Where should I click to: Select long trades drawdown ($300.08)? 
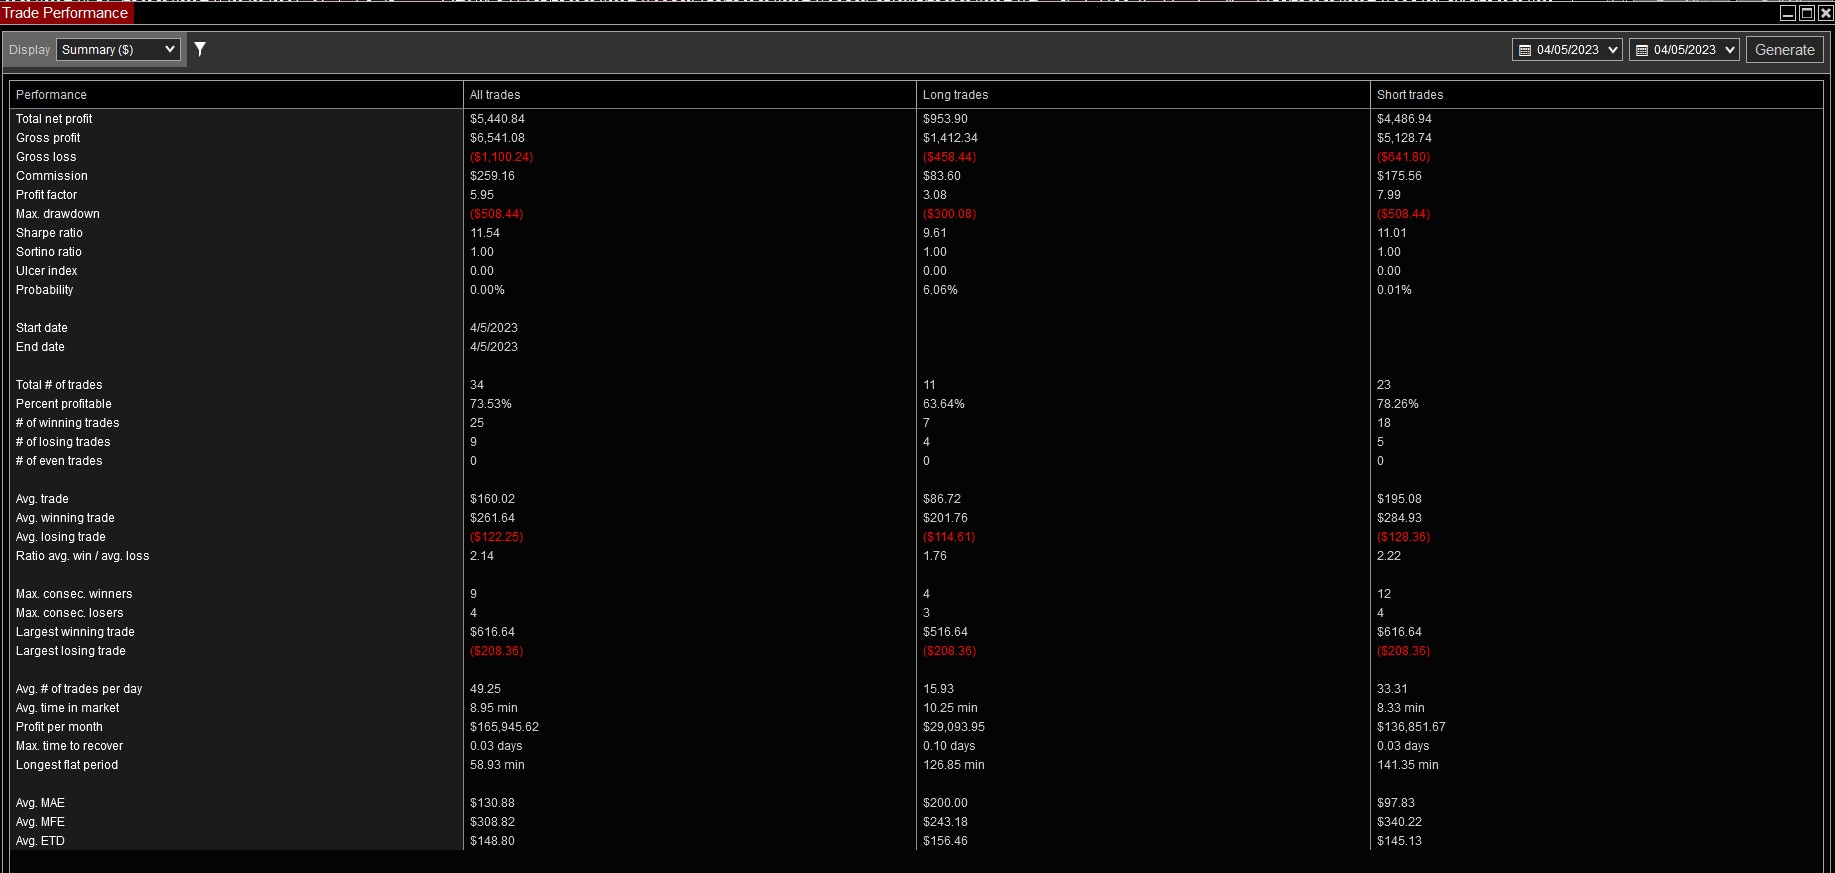point(949,214)
